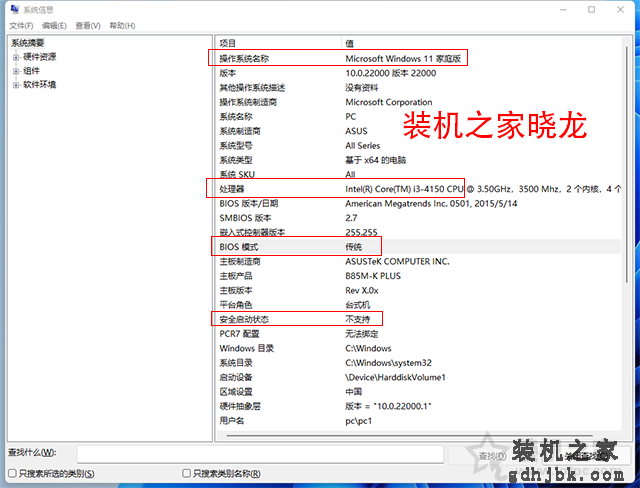640x488 pixels.
Task: Select the 主板制造商 row
Action: pos(418,261)
